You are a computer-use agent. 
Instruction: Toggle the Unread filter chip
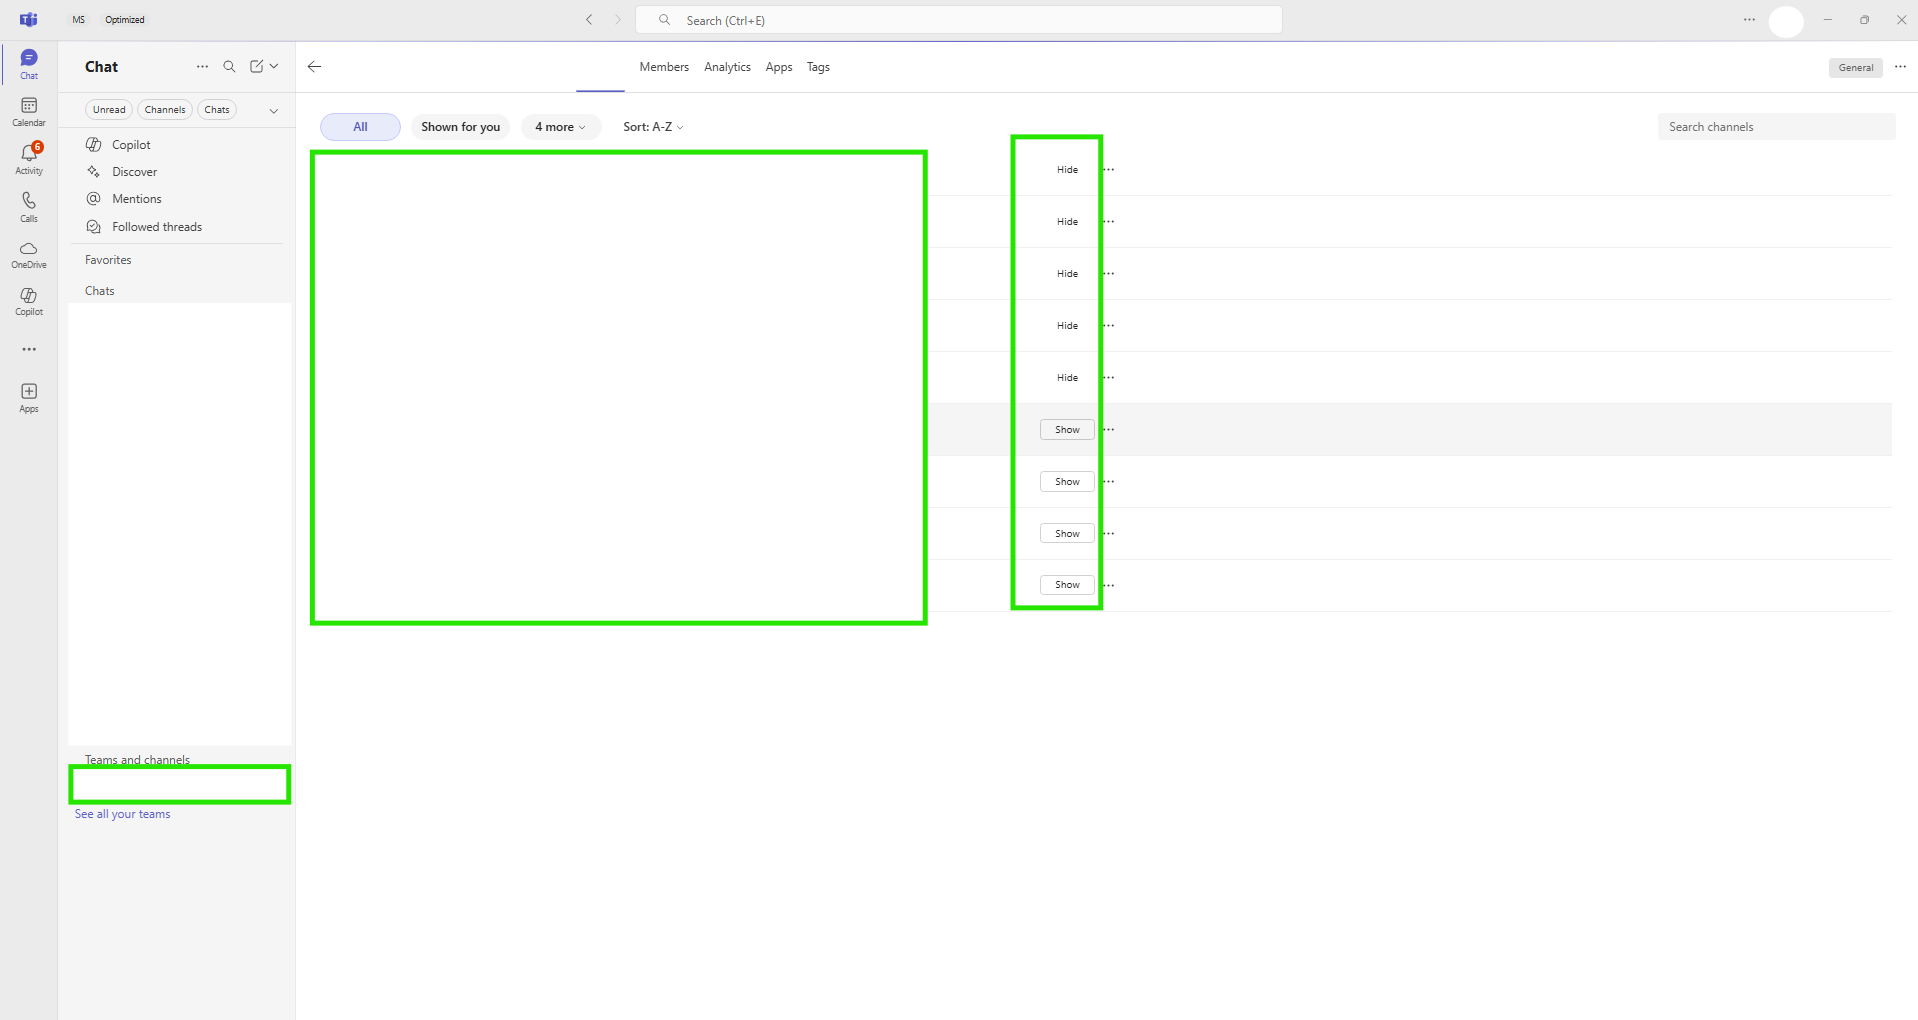pos(109,110)
